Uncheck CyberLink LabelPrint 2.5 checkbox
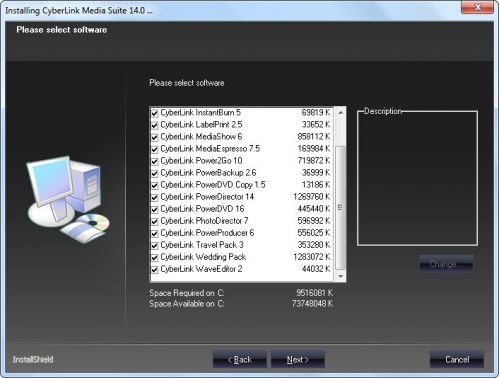 click(x=154, y=125)
